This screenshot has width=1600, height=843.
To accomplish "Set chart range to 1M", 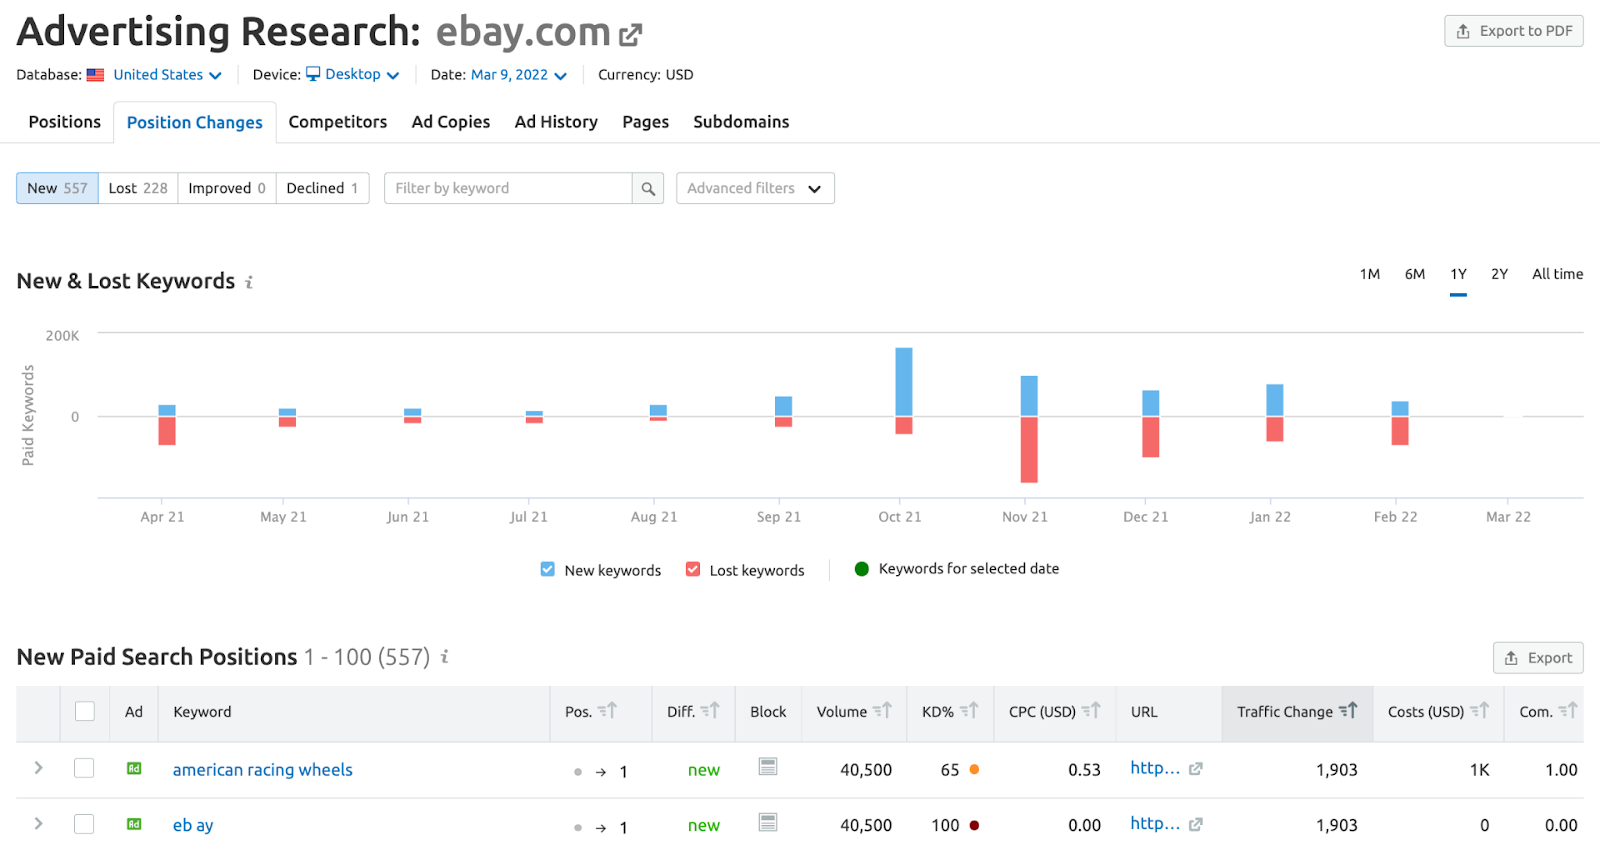I will pyautogui.click(x=1370, y=274).
